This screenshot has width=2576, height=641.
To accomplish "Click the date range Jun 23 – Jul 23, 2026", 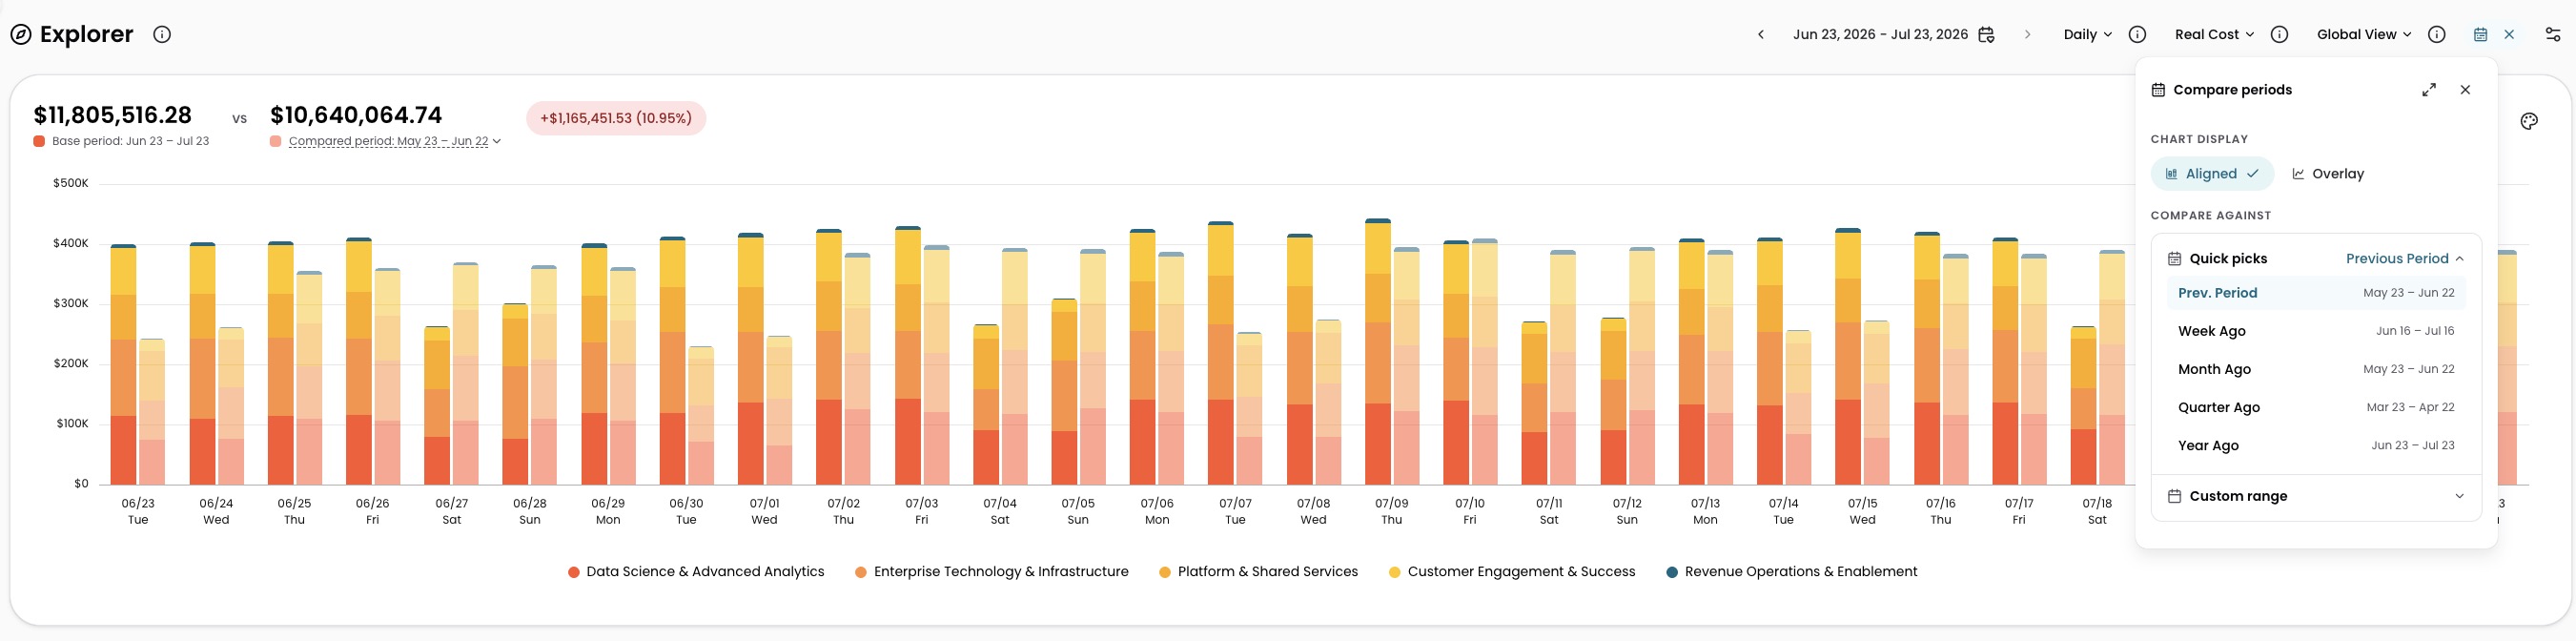I will click(1880, 35).
